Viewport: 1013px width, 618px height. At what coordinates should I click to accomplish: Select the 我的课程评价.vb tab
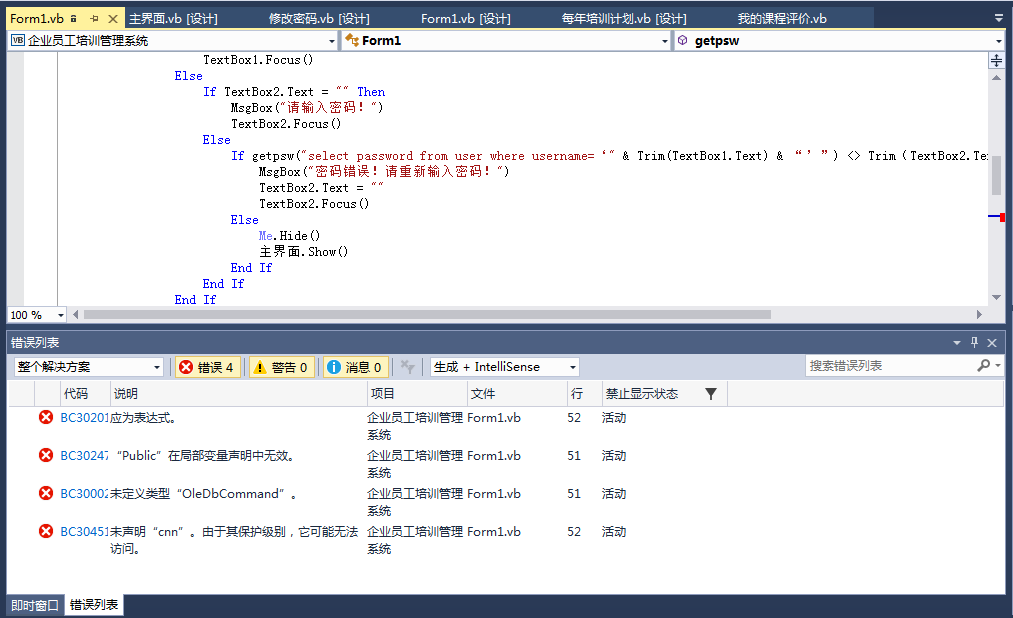pos(782,19)
